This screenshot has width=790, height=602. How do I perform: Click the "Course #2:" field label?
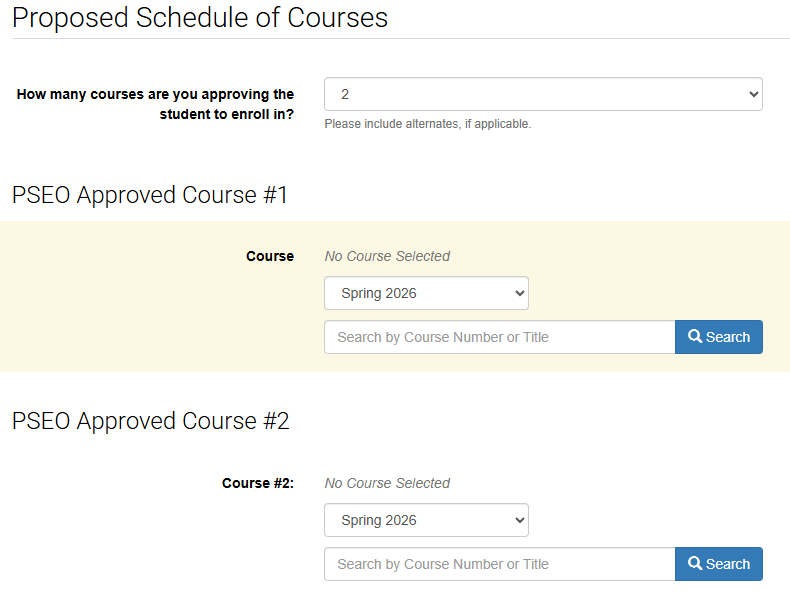[x=258, y=483]
